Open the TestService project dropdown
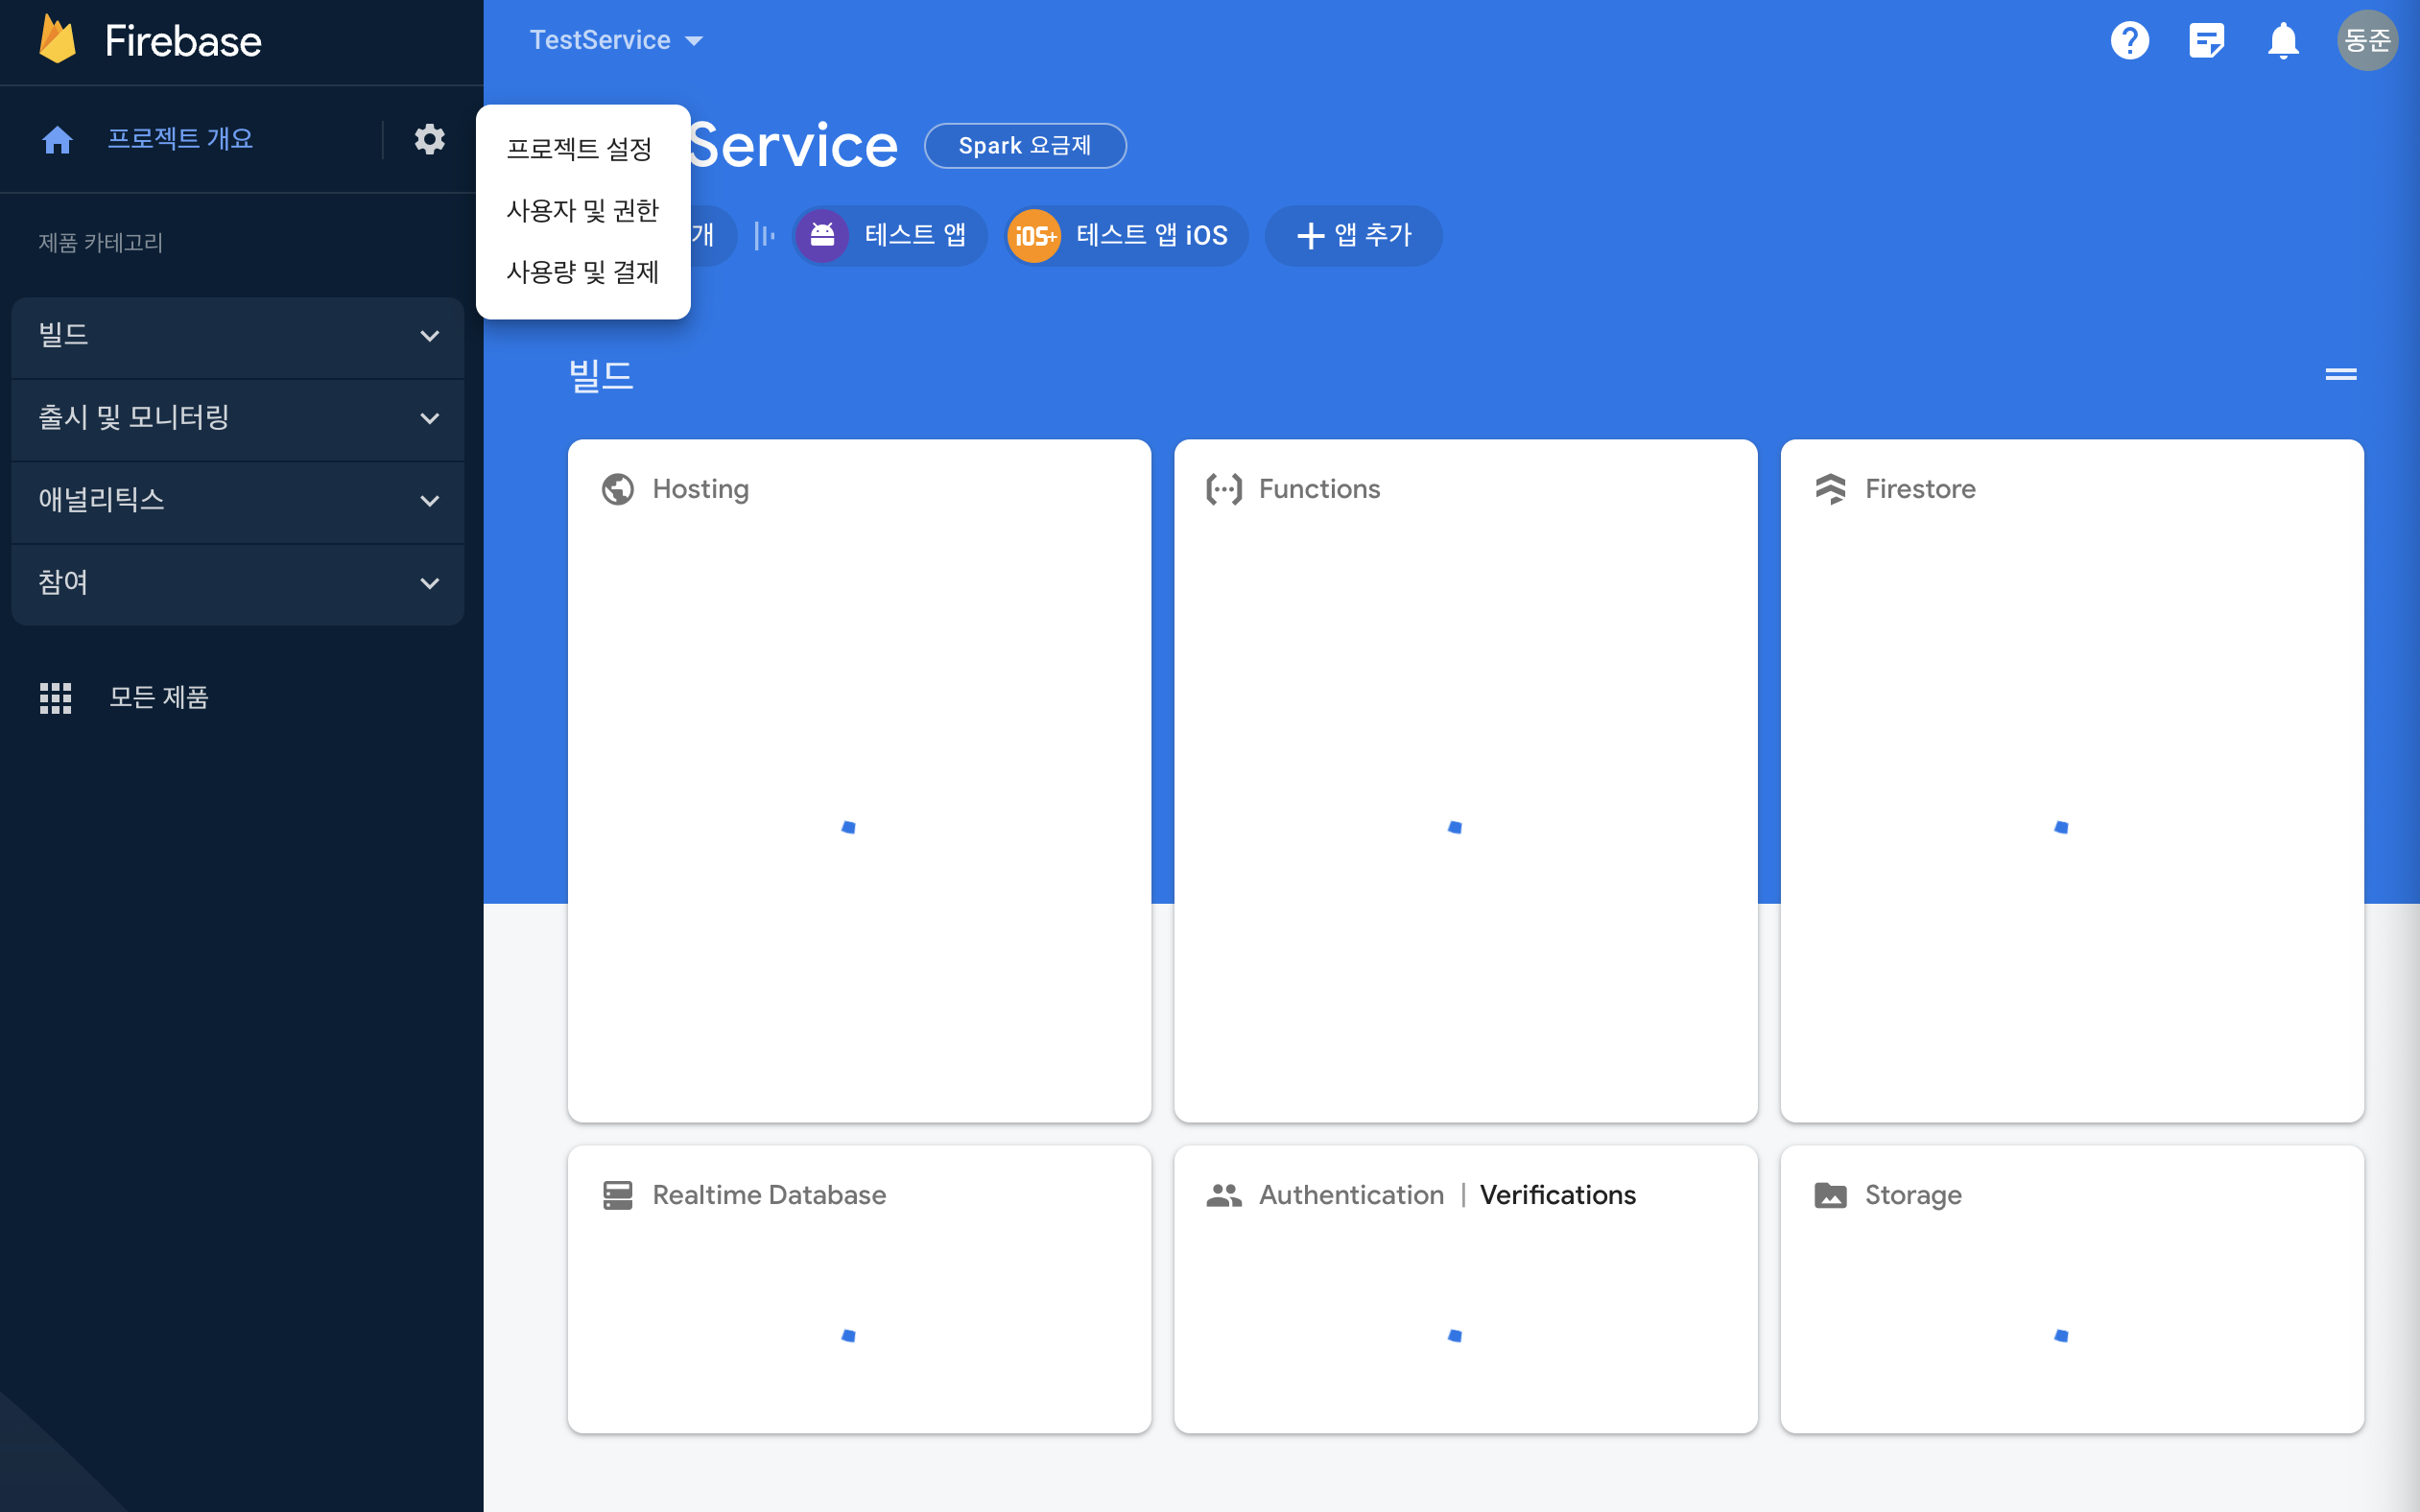 point(616,40)
